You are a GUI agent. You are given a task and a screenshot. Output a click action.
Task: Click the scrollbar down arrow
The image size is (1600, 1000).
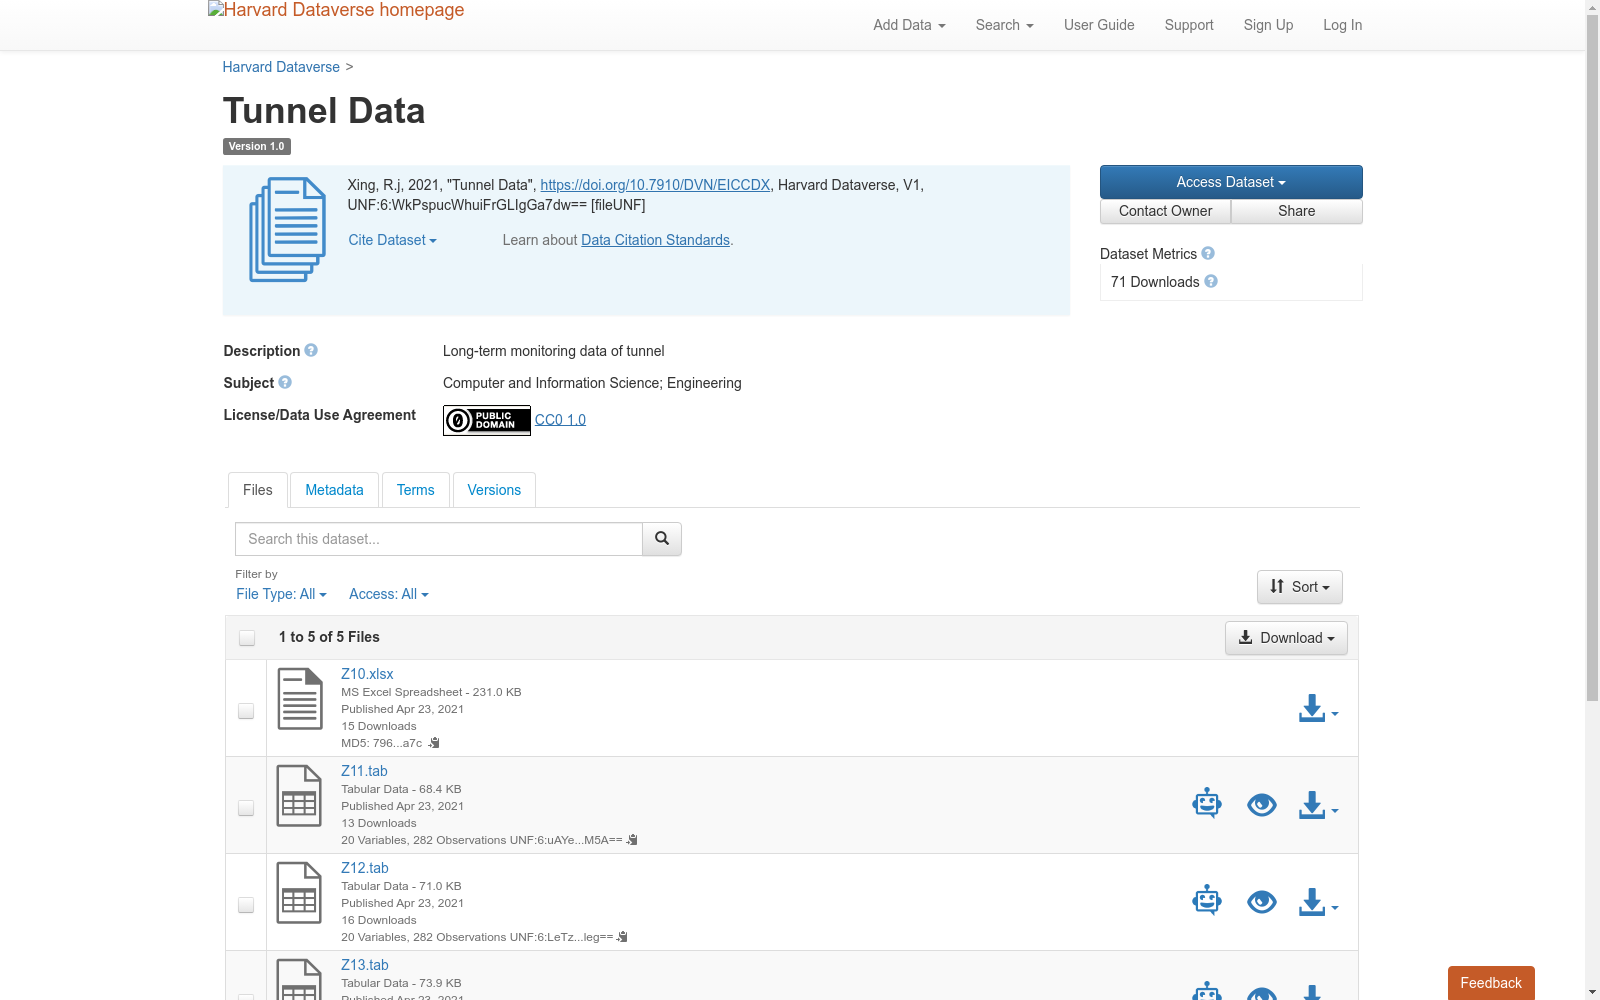click(1593, 993)
